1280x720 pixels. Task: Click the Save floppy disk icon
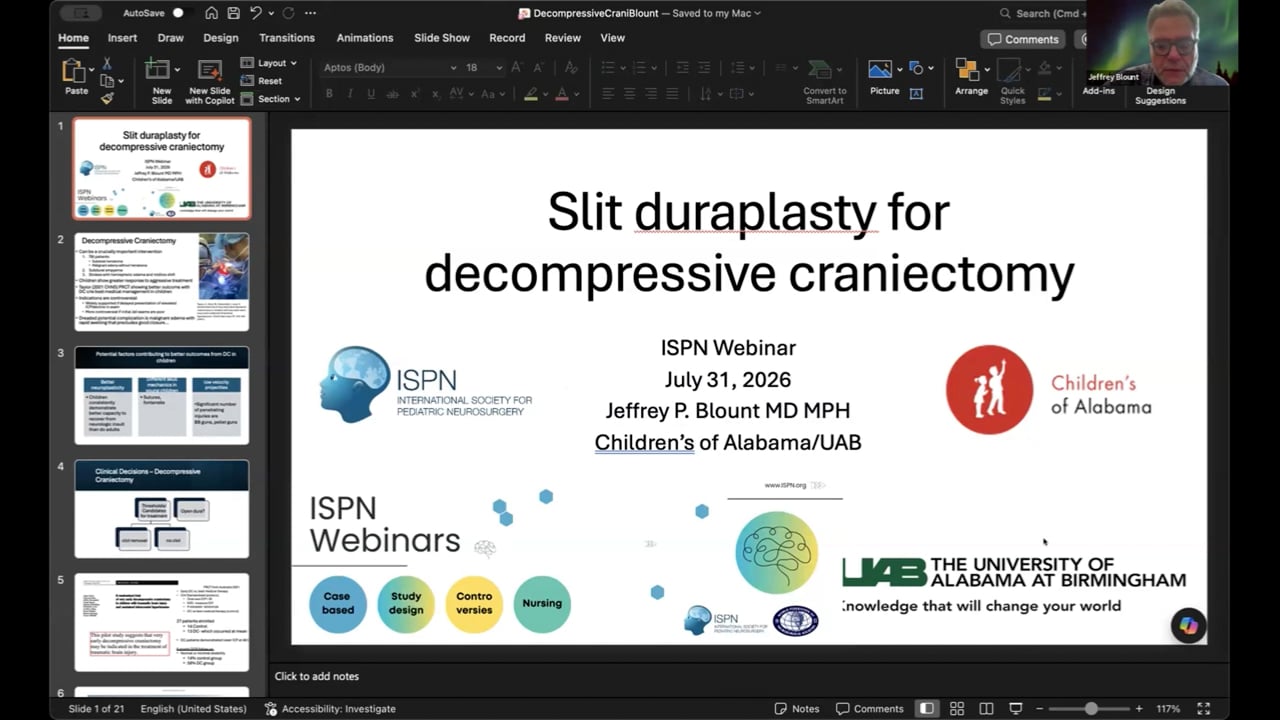[233, 13]
